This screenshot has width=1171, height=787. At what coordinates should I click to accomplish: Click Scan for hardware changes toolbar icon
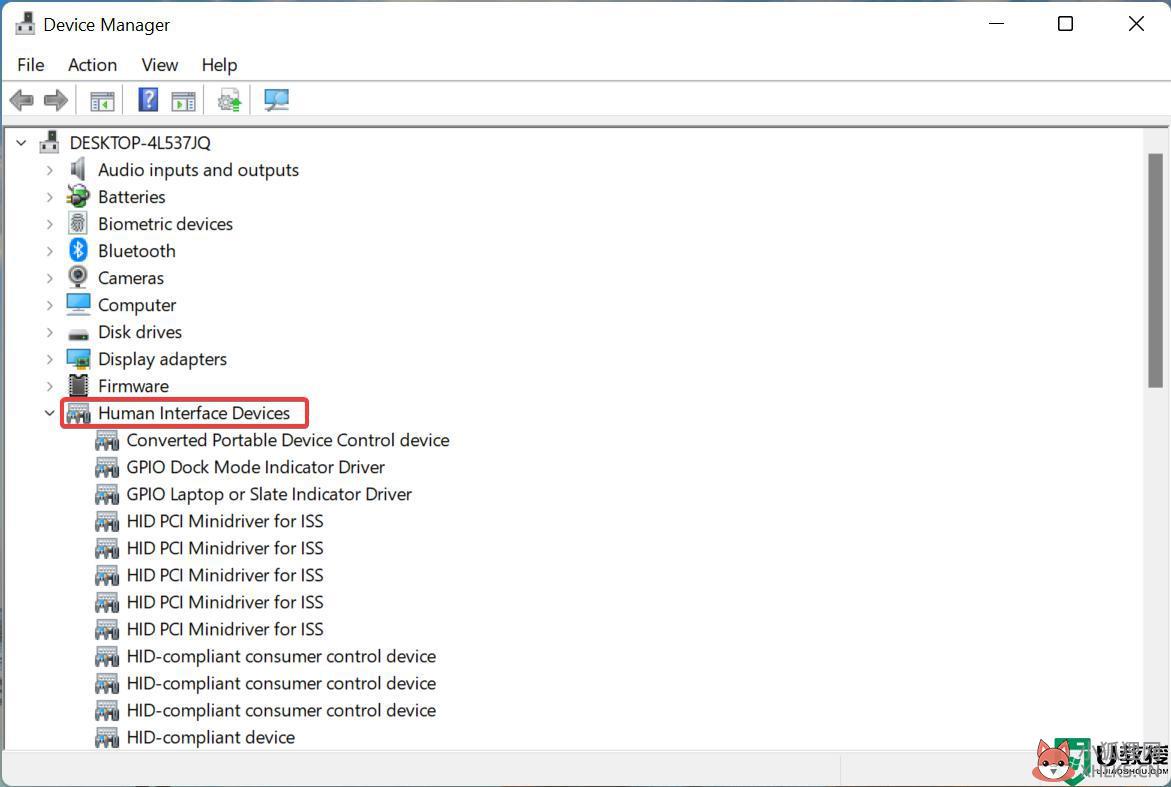276,100
